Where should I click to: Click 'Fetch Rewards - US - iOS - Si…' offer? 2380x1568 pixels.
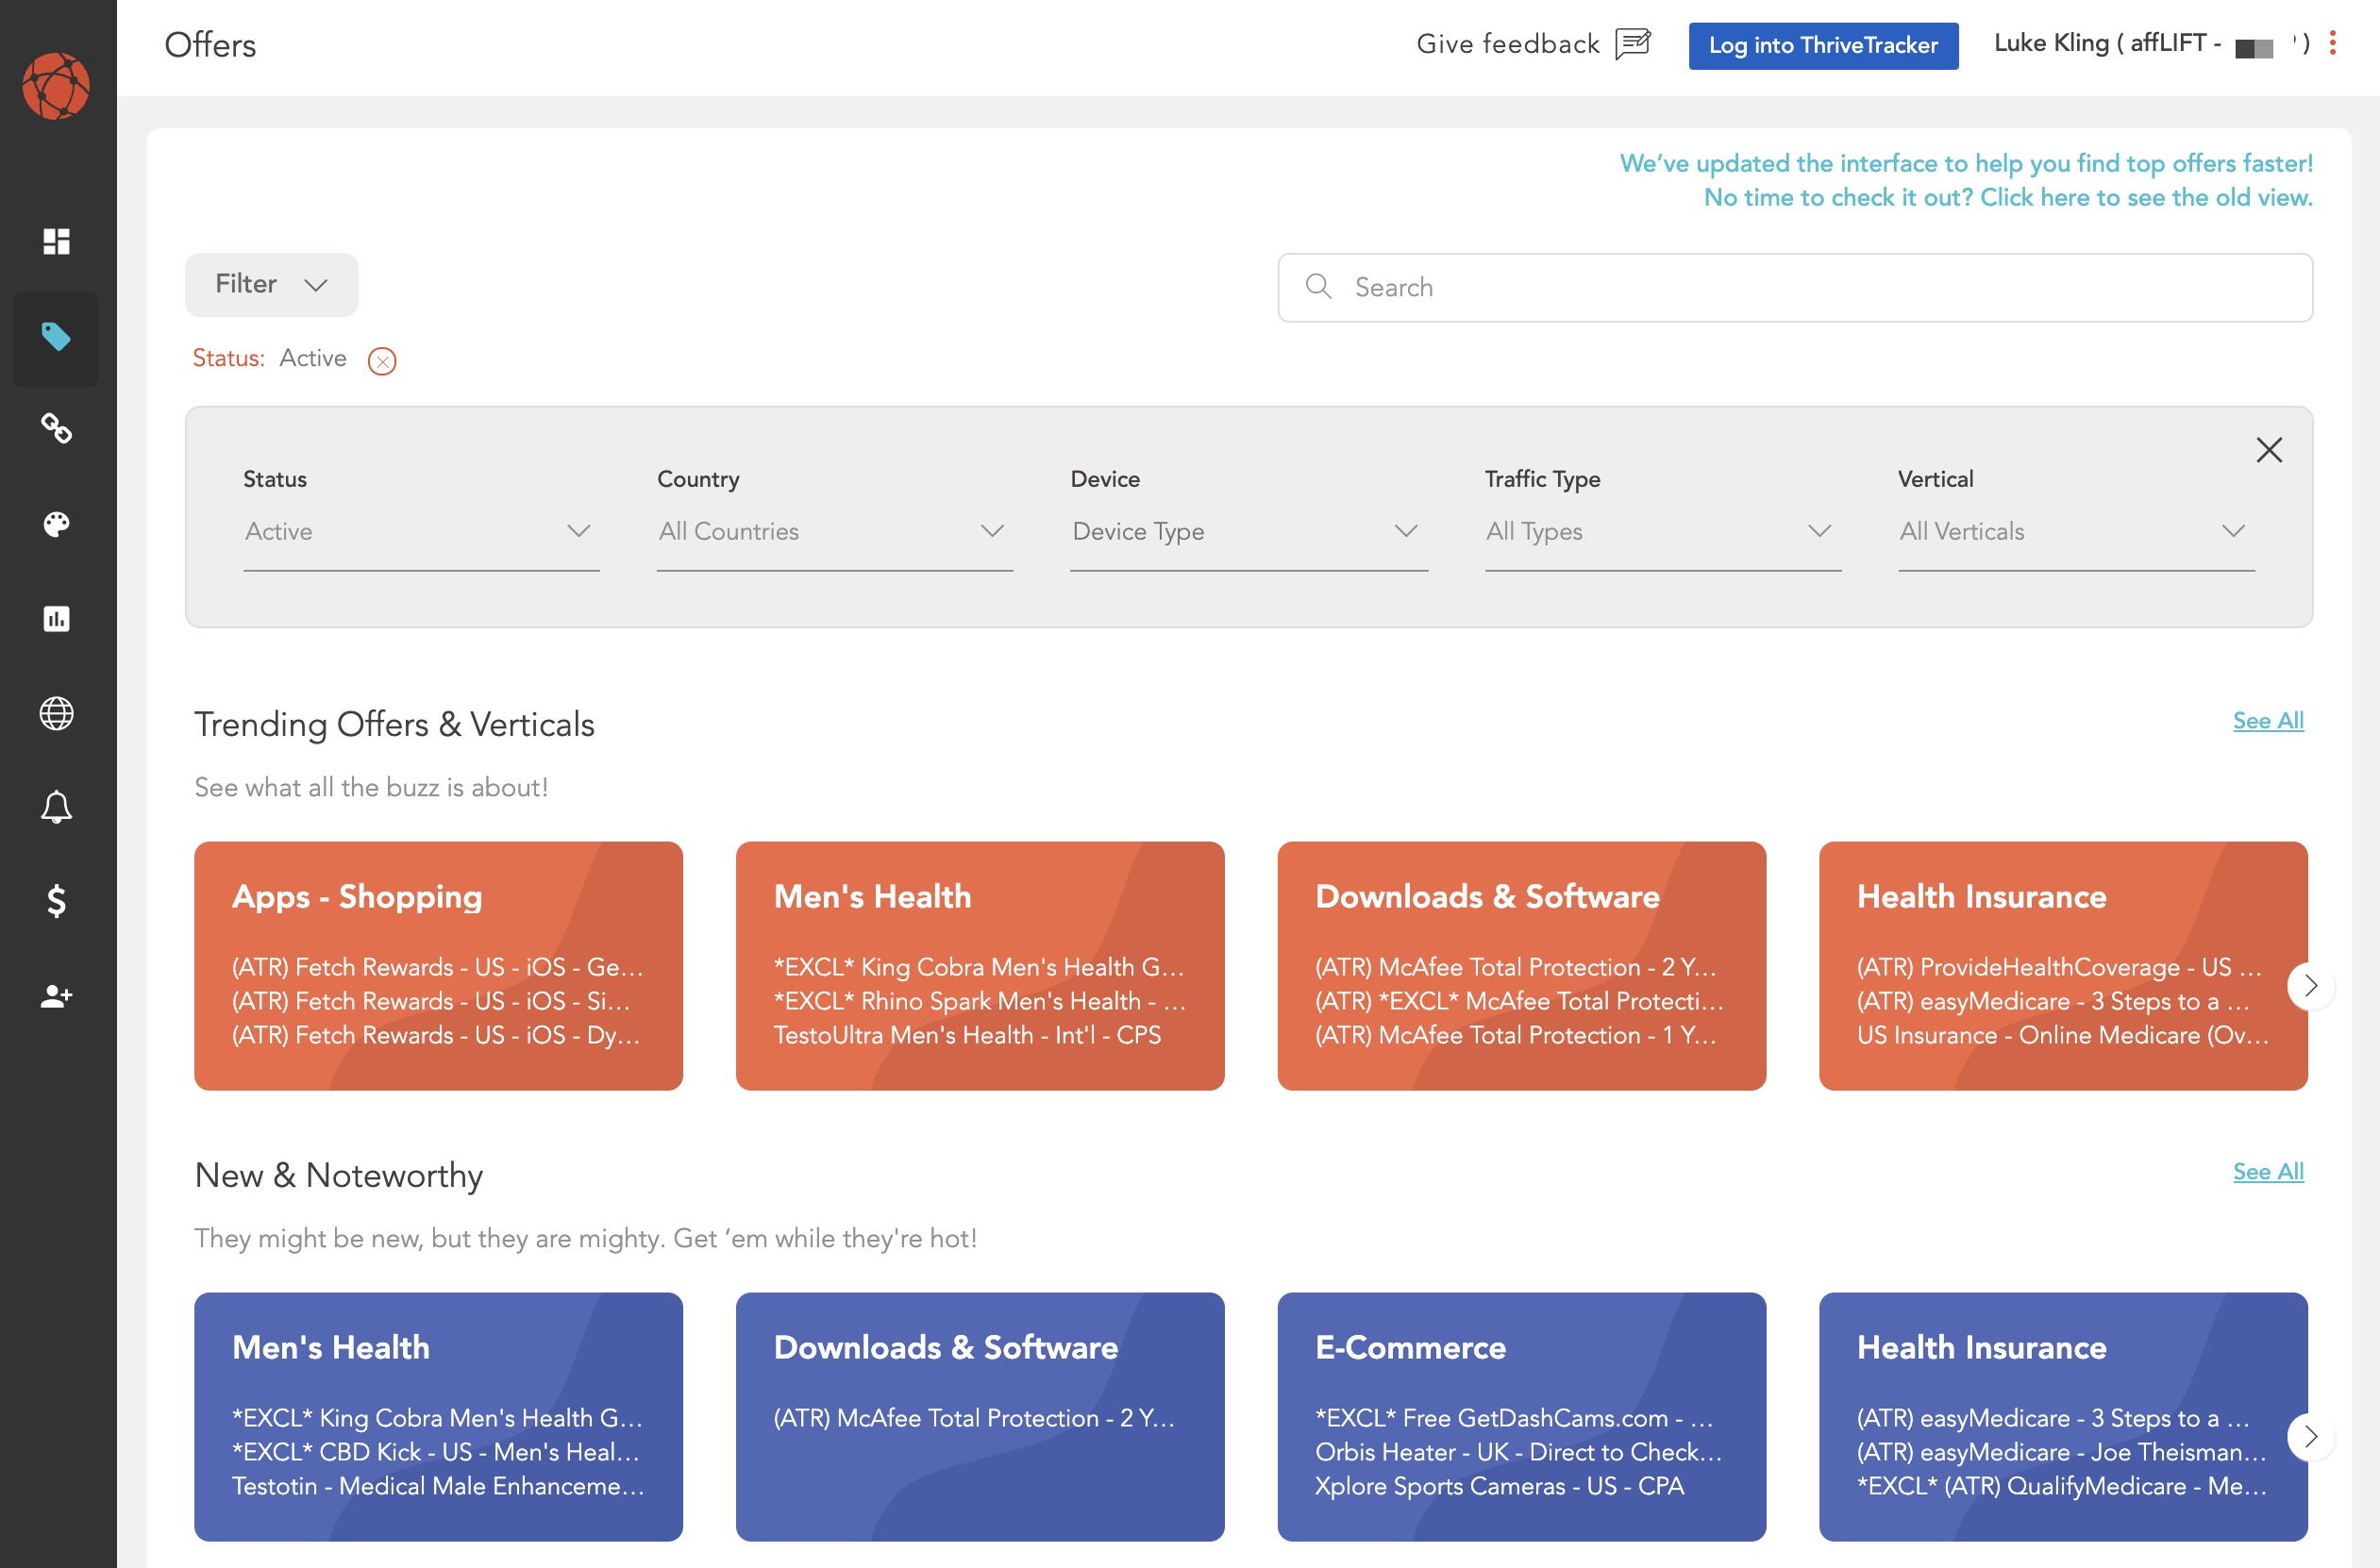431,1001
